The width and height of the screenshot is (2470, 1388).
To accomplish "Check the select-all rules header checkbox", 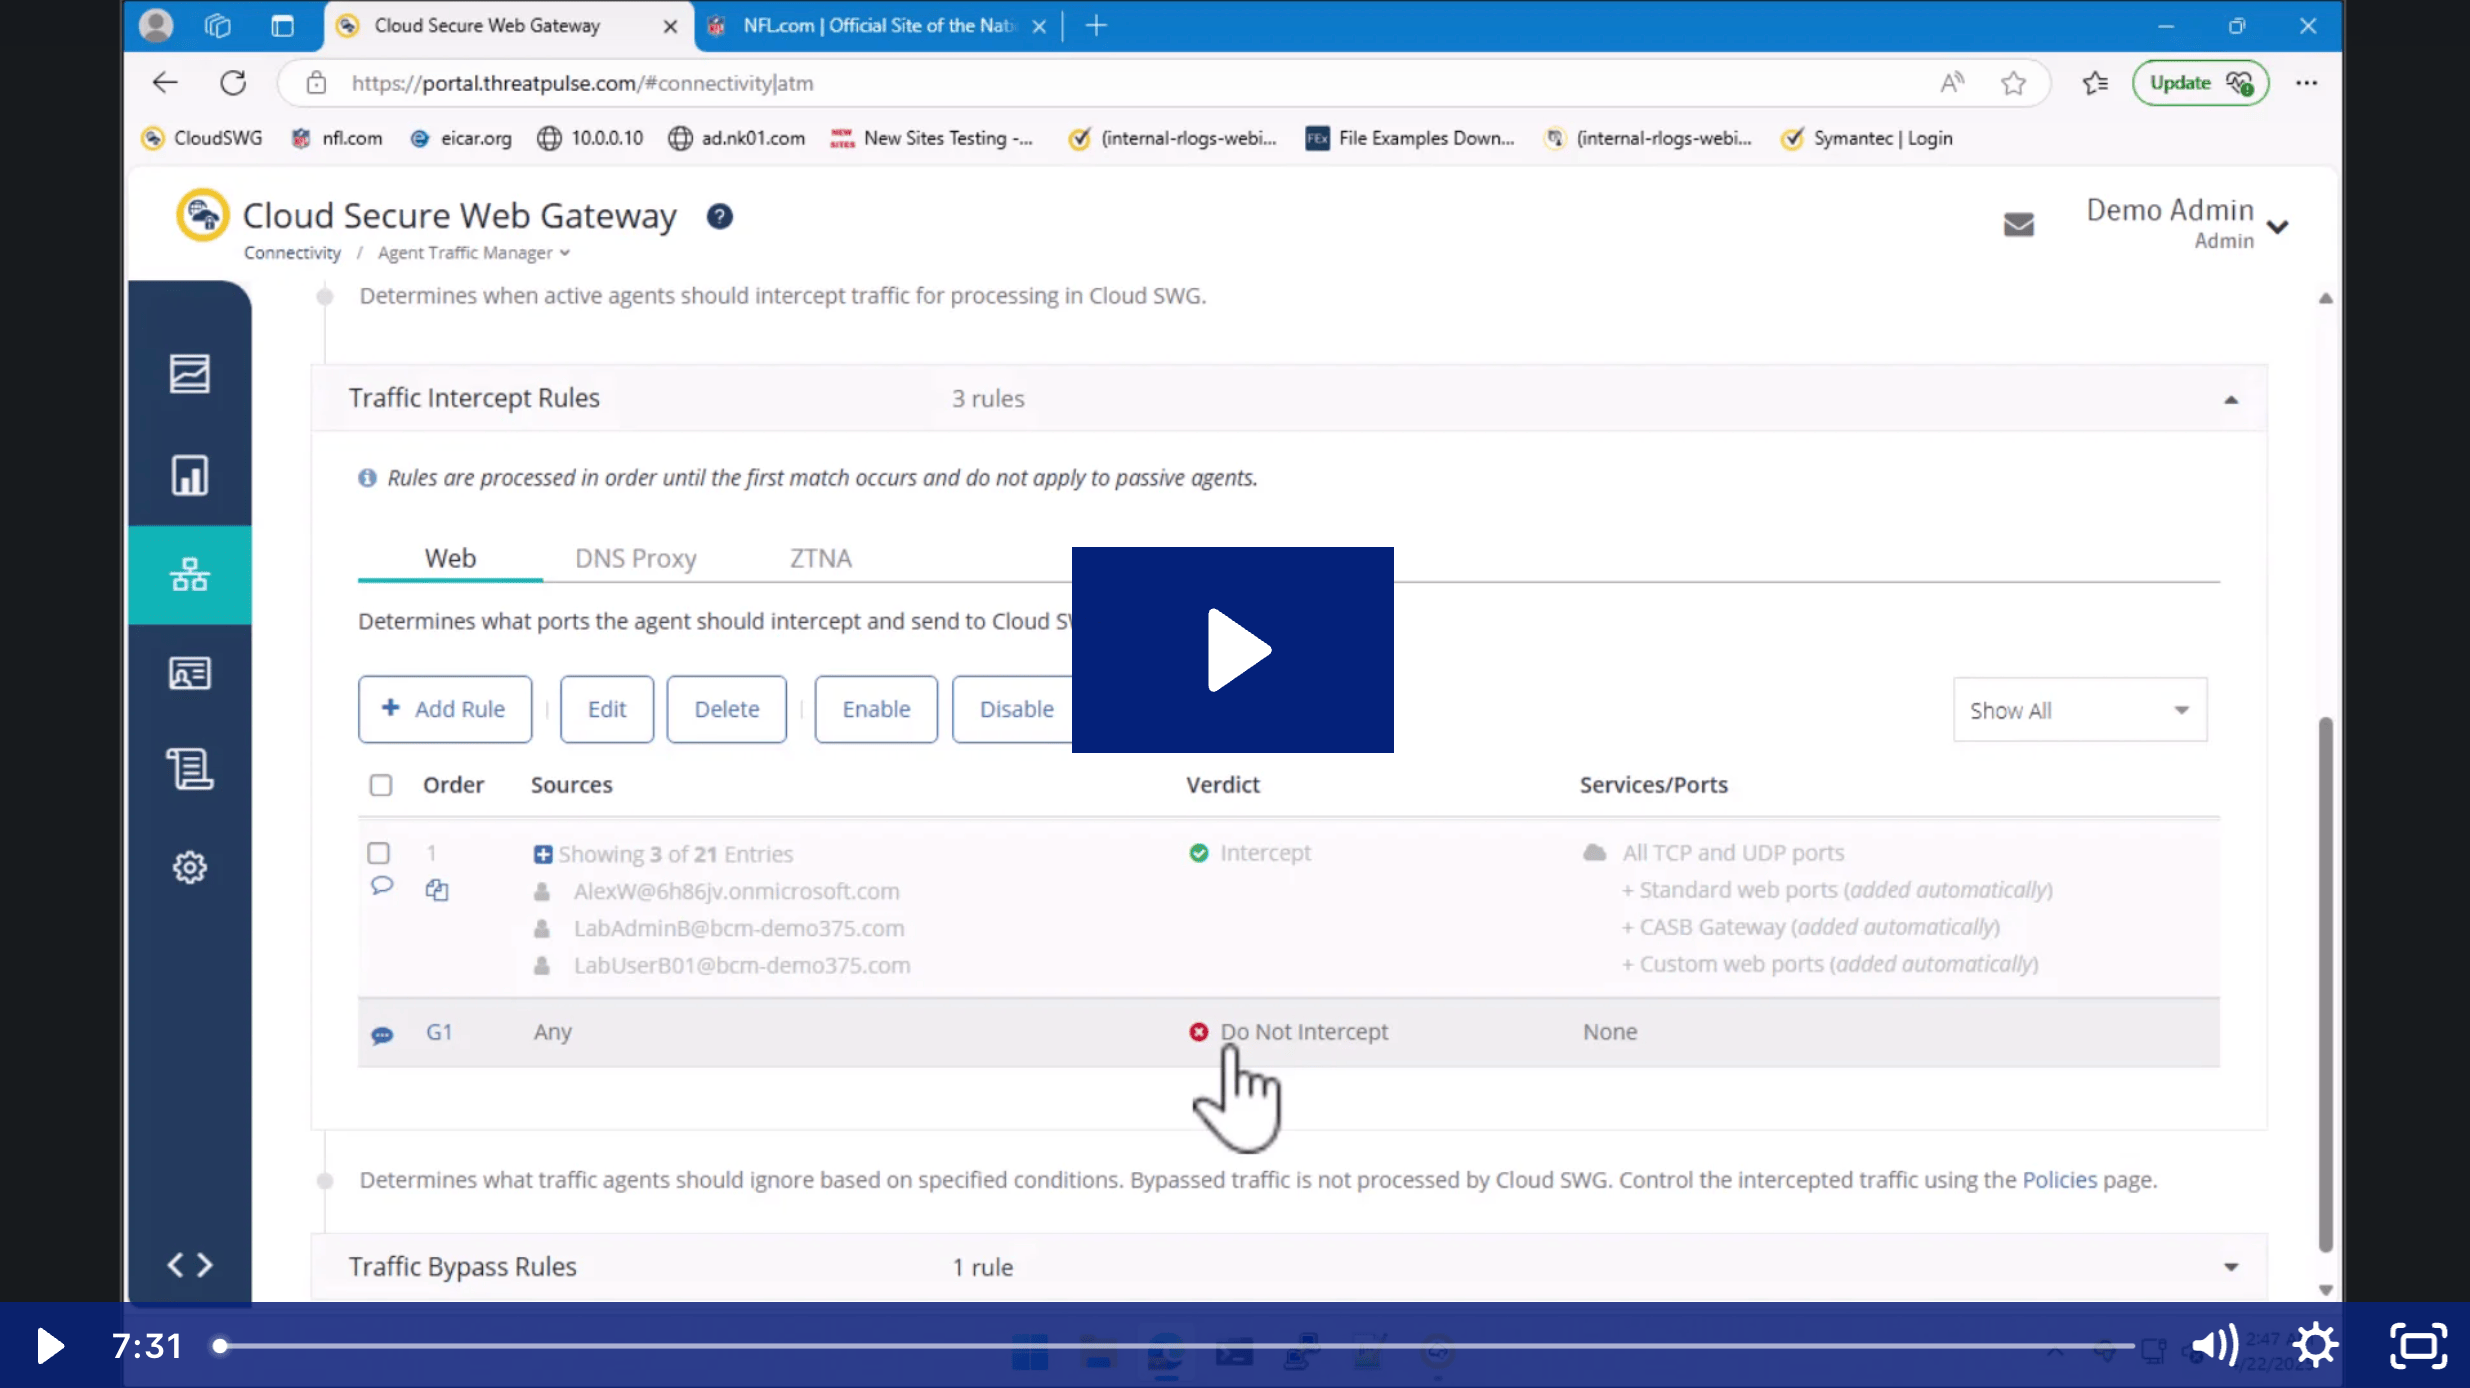I will [x=380, y=785].
